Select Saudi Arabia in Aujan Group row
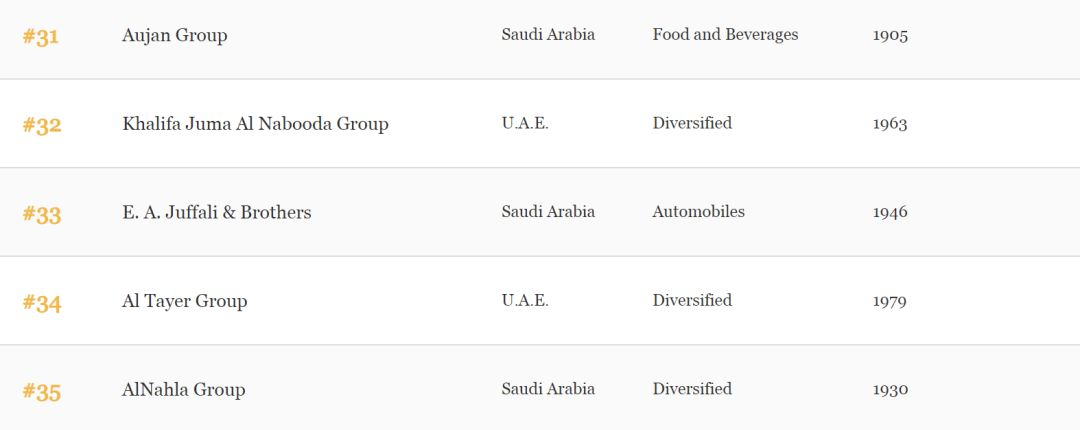Screen dimensions: 1080x430 coord(548,34)
